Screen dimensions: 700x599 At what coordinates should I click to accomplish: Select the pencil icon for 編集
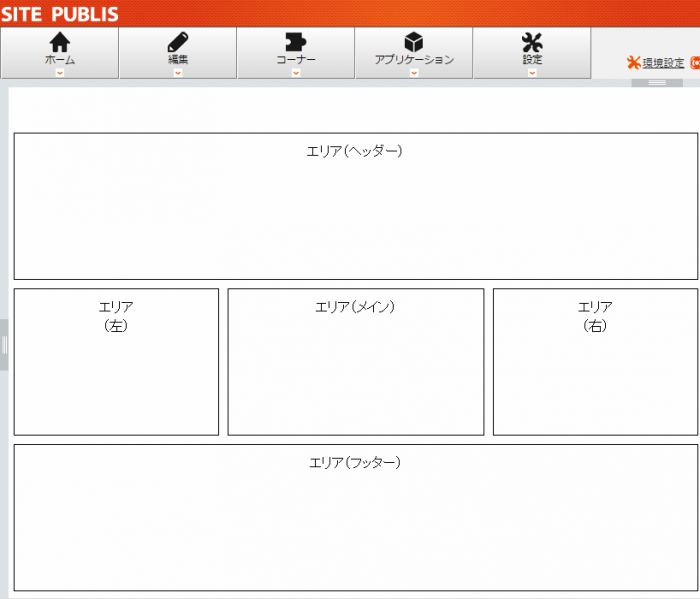point(178,42)
